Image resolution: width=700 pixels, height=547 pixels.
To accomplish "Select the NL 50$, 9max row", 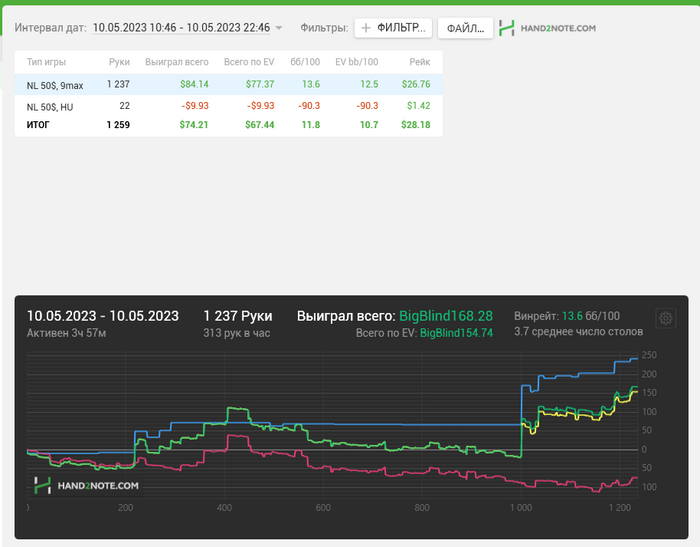I will click(x=229, y=84).
